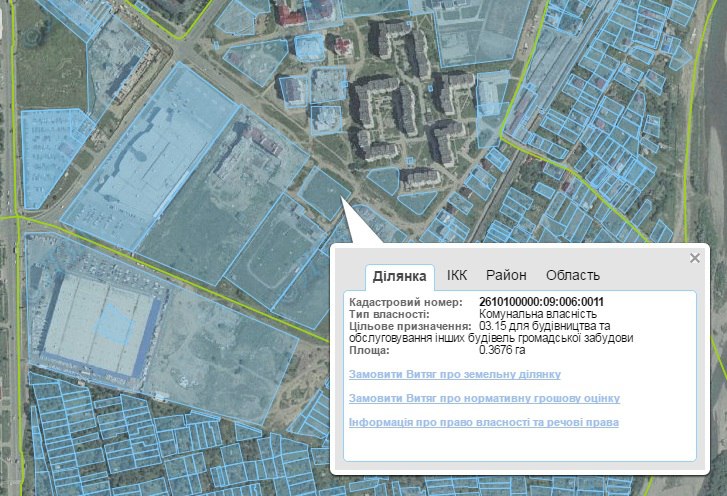The height and width of the screenshot is (496, 727).
Task: Open Замовити Витяг про земельну ділянку link
Action: point(455,374)
